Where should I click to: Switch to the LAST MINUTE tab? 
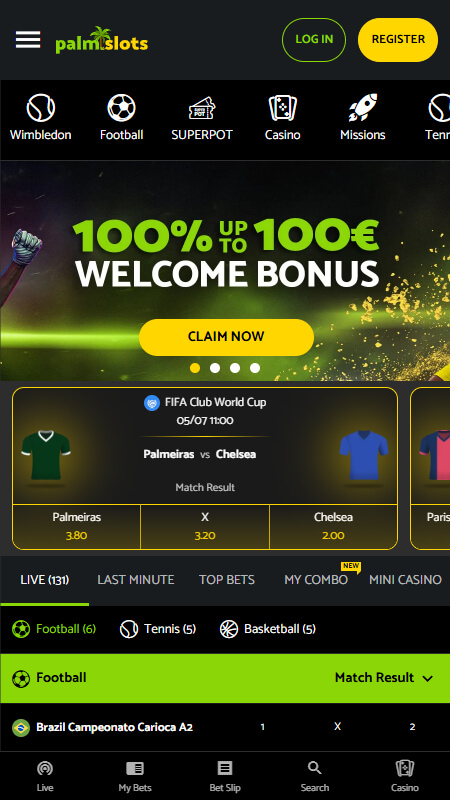point(136,580)
